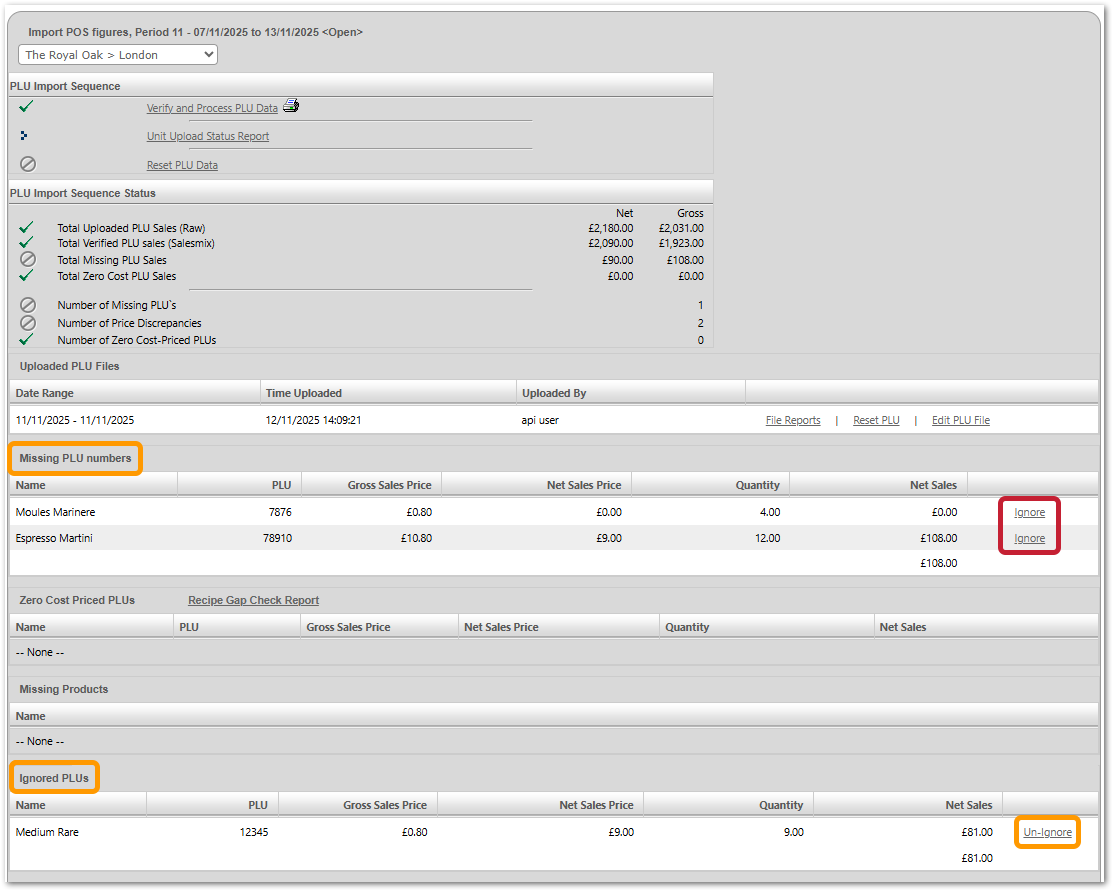Click the prohibited icon beside Reset PLU Data
Image resolution: width=1113 pixels, height=891 pixels.
(28, 164)
